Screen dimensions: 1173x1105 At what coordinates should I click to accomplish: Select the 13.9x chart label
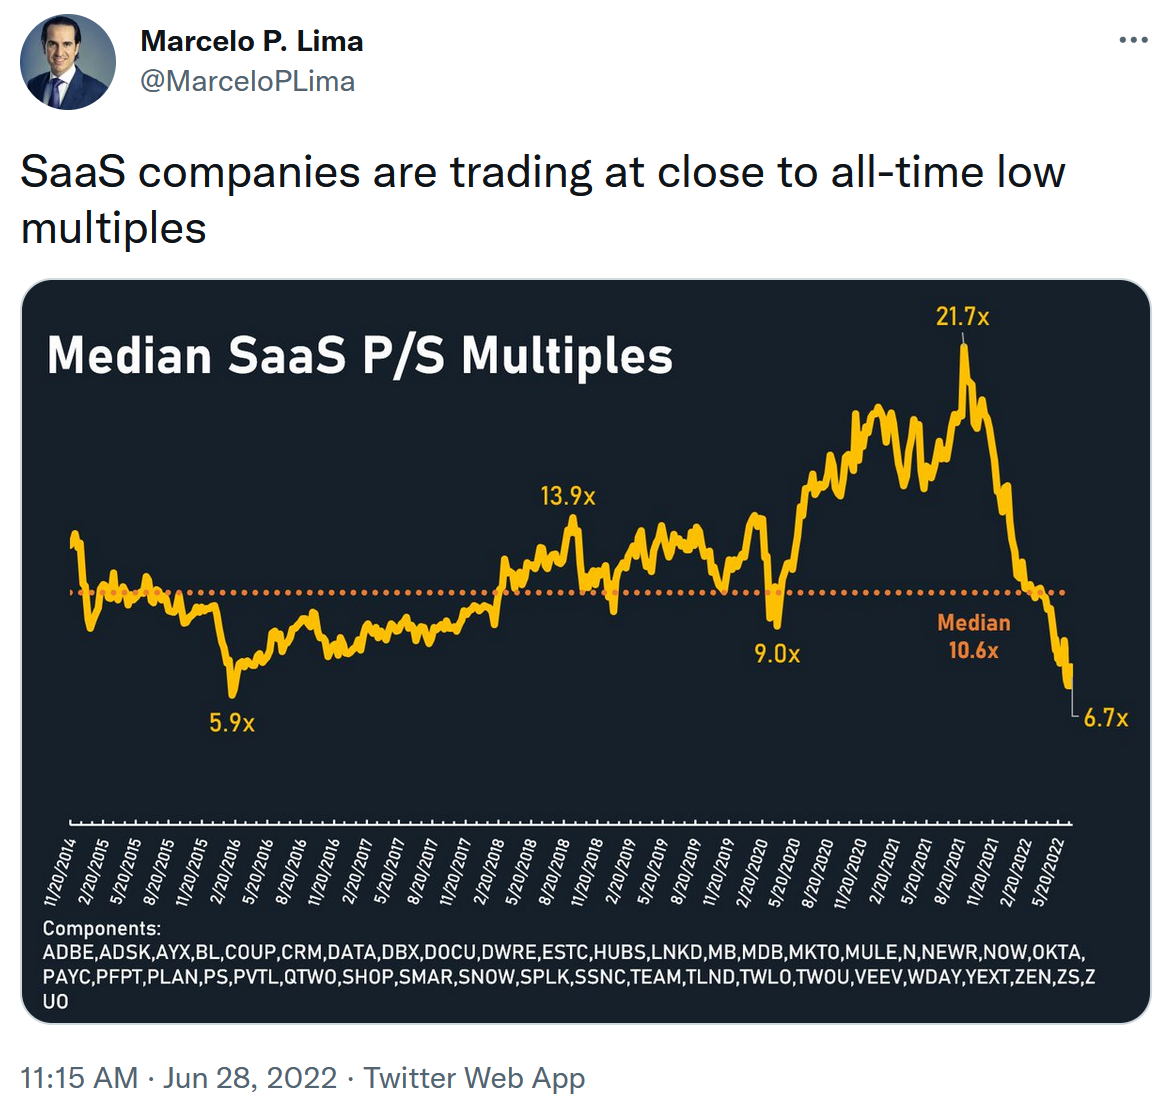tap(567, 496)
